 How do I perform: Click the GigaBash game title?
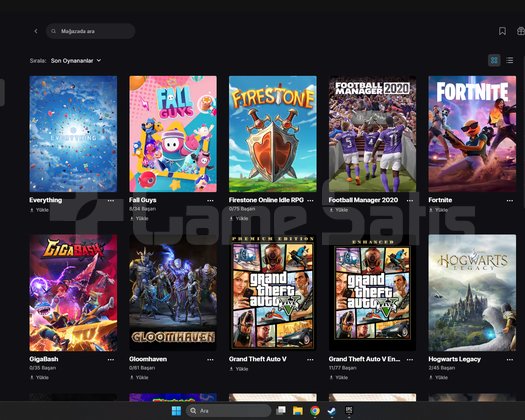pyautogui.click(x=44, y=359)
